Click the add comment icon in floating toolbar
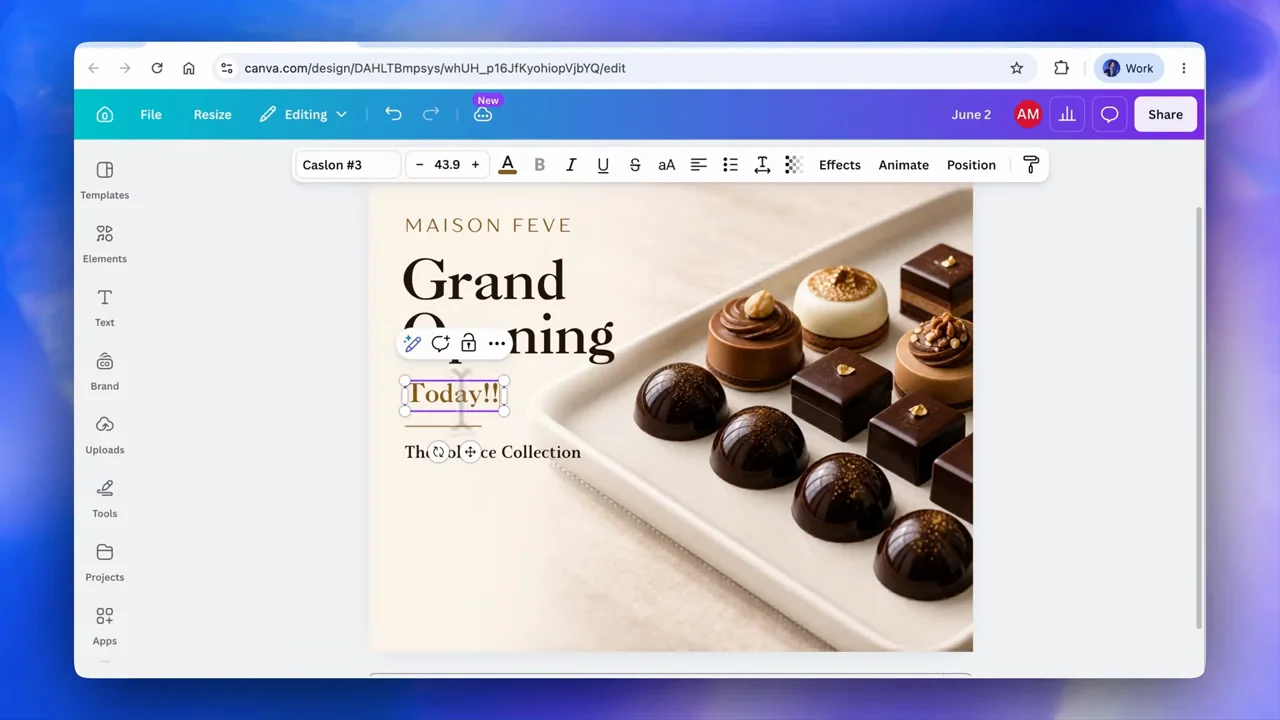Viewport: 1280px width, 720px height. coord(440,343)
